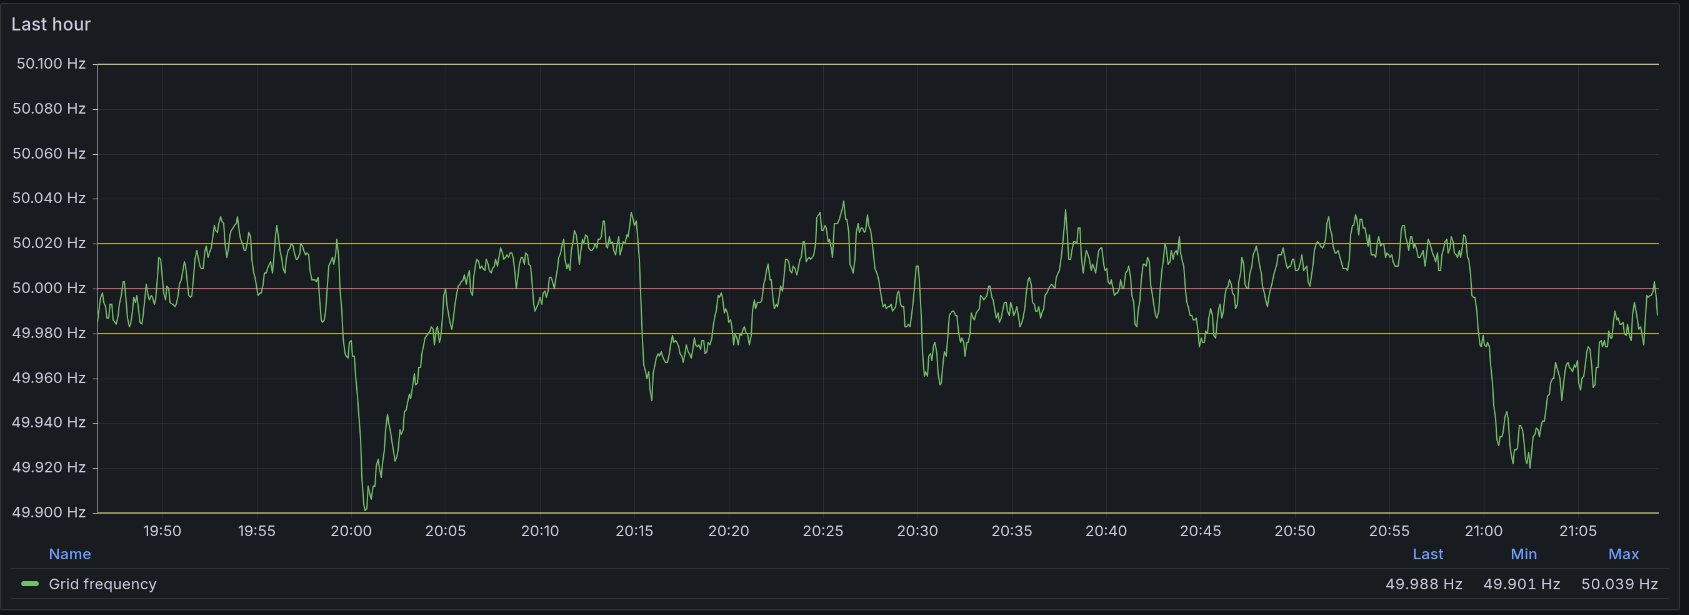1689x615 pixels.
Task: Sort legend by the Name column header
Action: tap(70, 554)
